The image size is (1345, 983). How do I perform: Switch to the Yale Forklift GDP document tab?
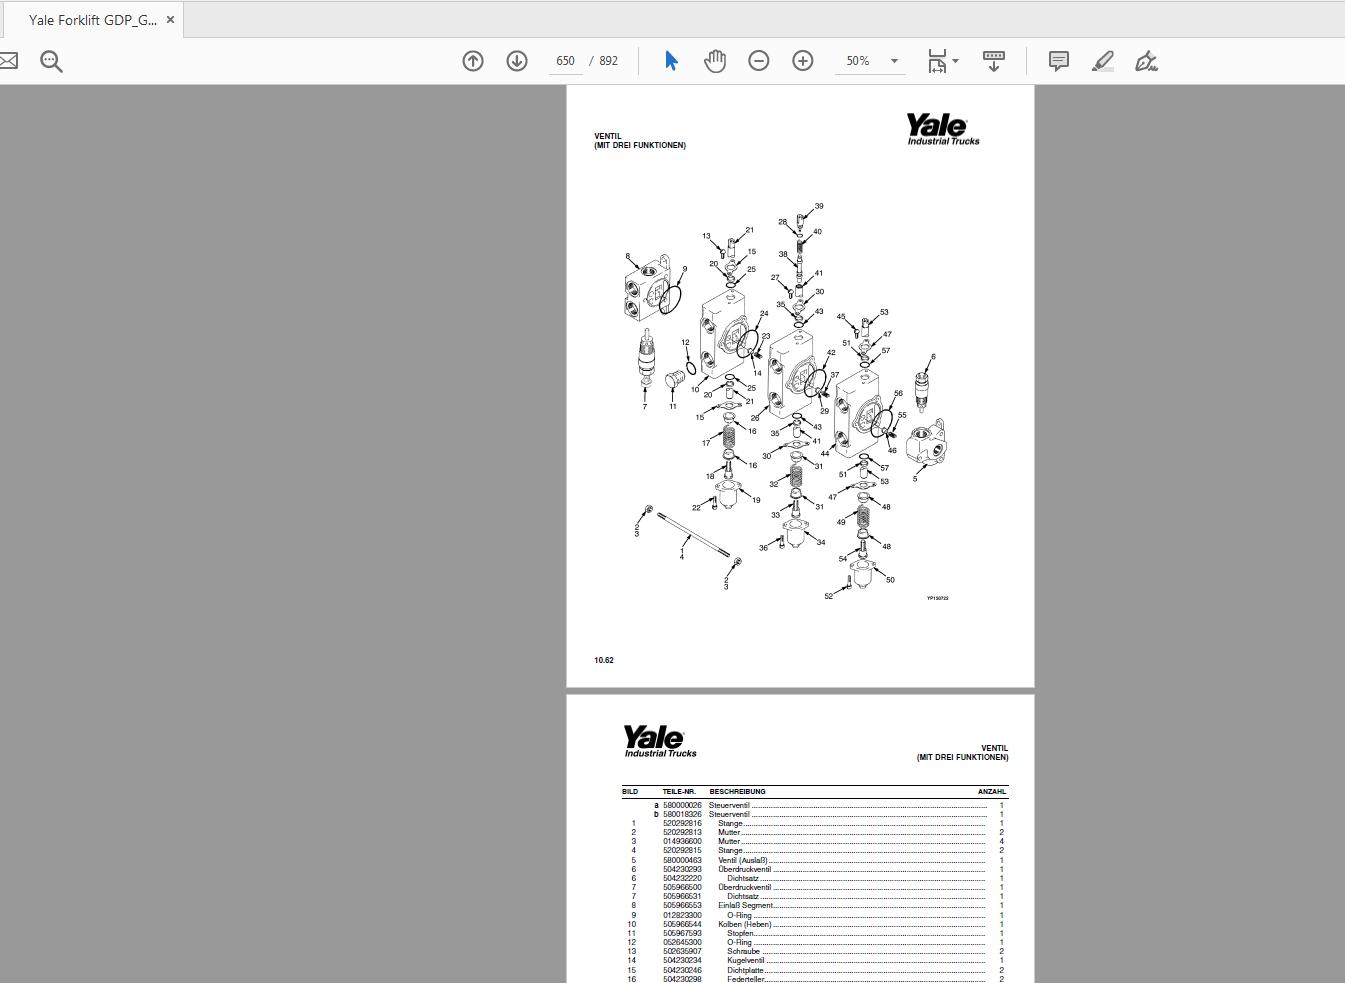tap(92, 20)
